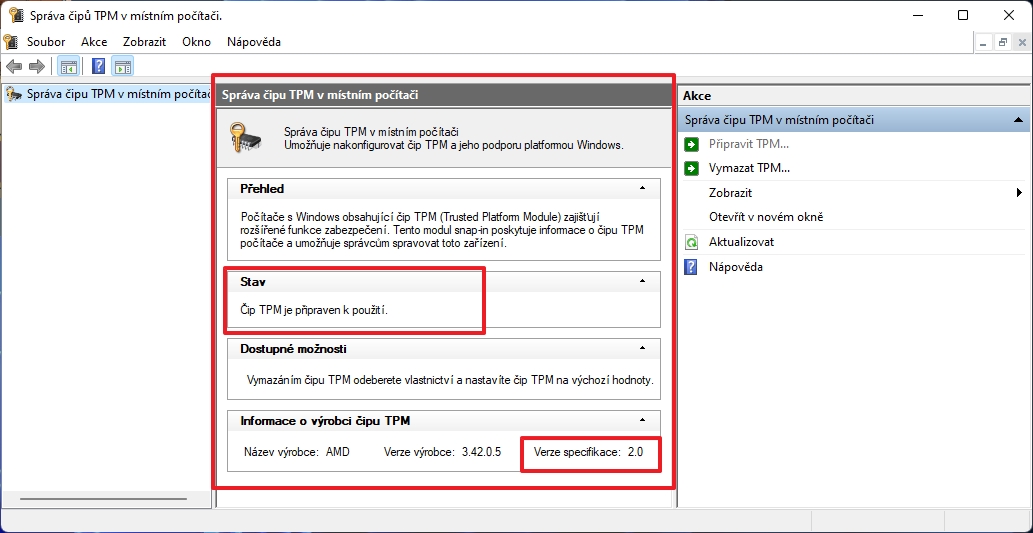Toggle the console tree pane toolbar icon
Screen dimensions: 1033x533
69,67
